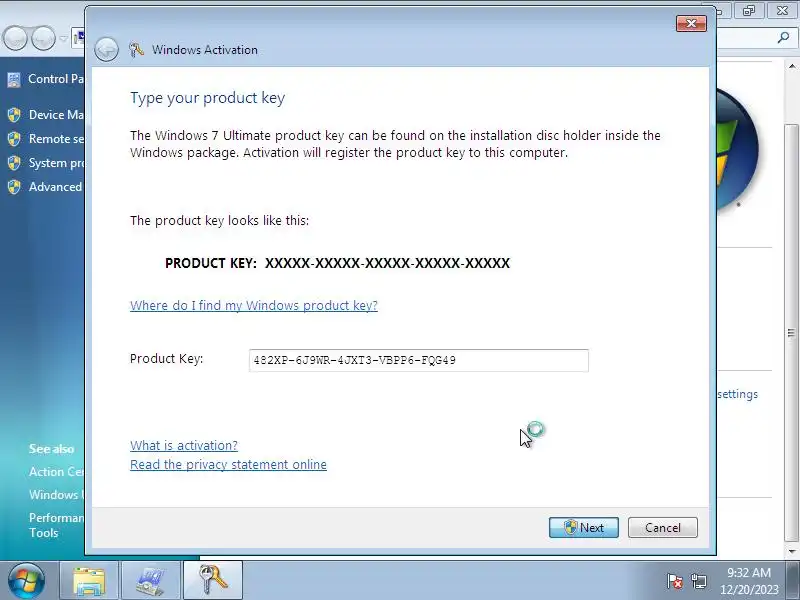Click the Advanced system settings shield icon
Image resolution: width=800 pixels, height=600 pixels.
[x=14, y=187]
